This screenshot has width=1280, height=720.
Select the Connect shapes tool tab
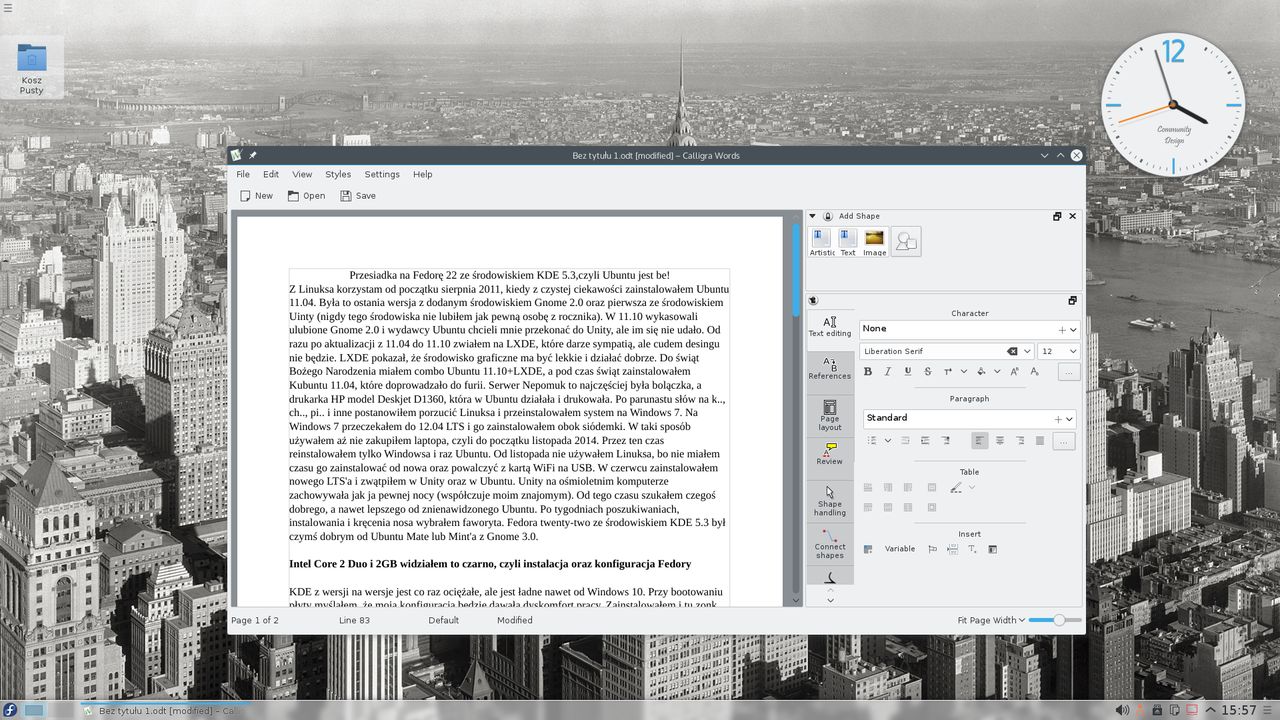point(830,544)
